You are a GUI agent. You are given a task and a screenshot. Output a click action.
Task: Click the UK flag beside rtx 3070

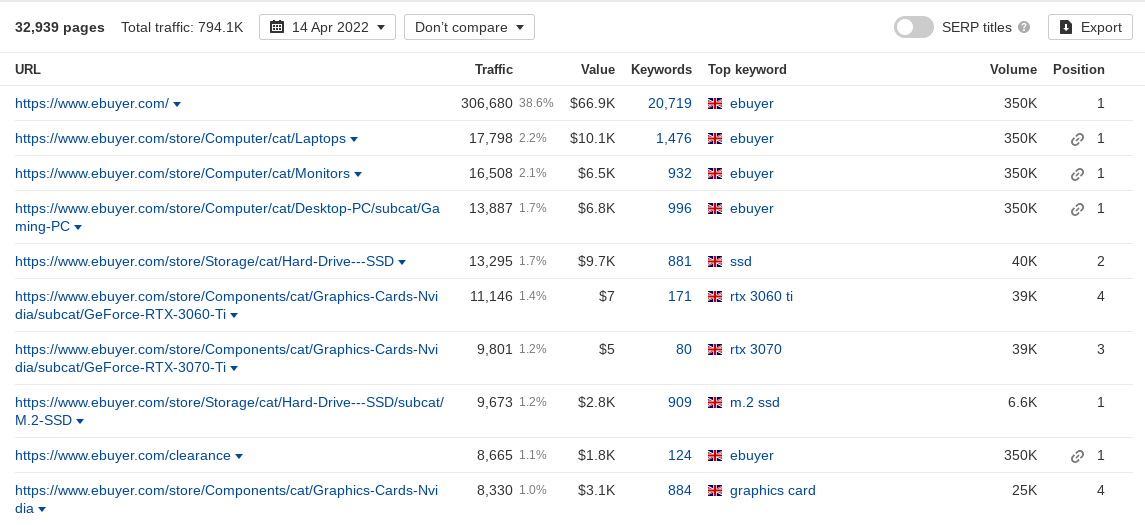(715, 350)
